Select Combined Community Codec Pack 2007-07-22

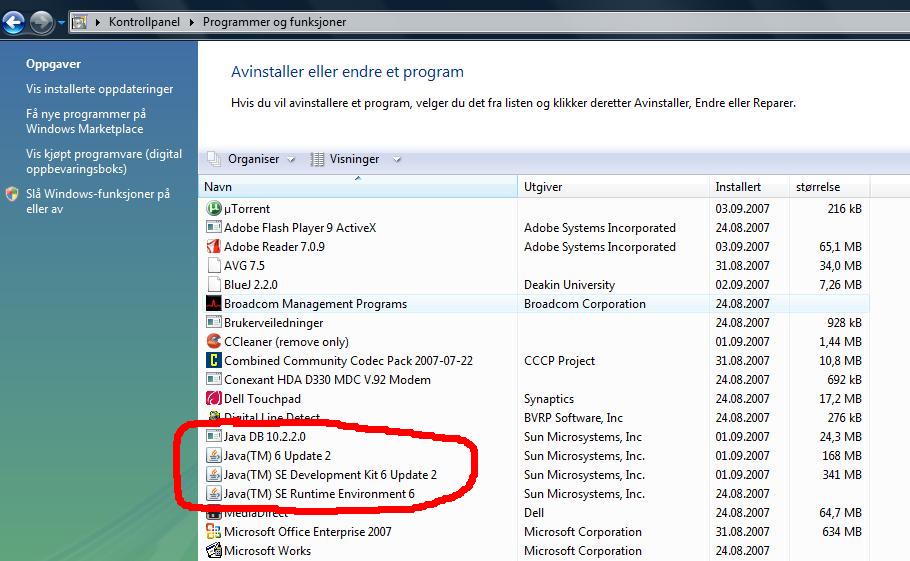pos(348,360)
